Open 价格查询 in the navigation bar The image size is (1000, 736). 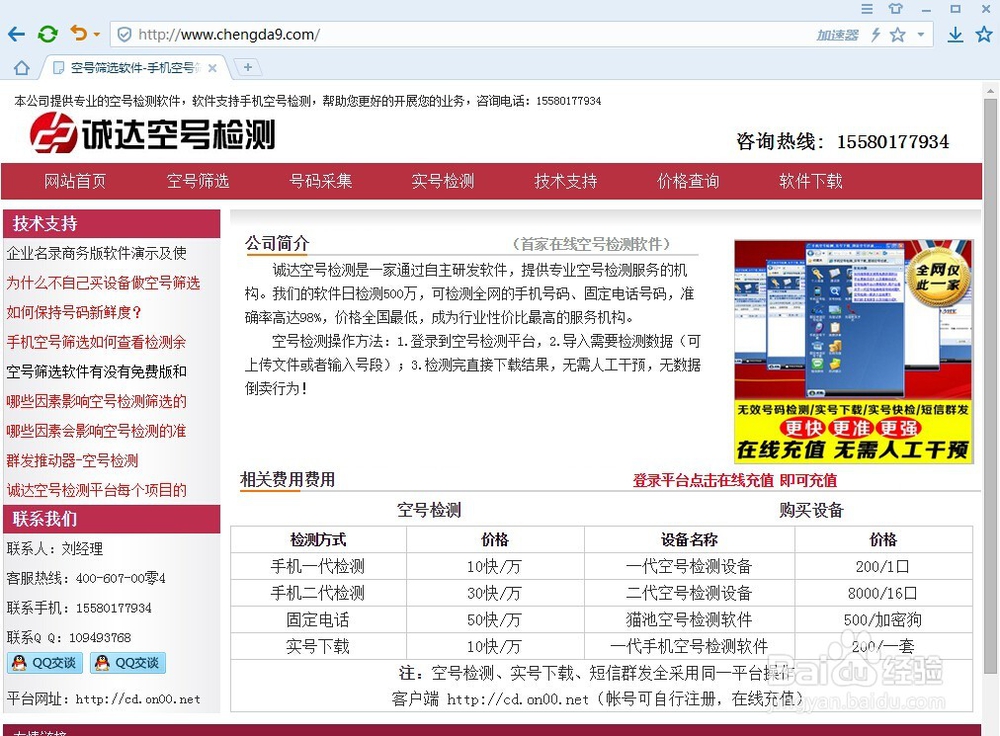click(x=688, y=181)
